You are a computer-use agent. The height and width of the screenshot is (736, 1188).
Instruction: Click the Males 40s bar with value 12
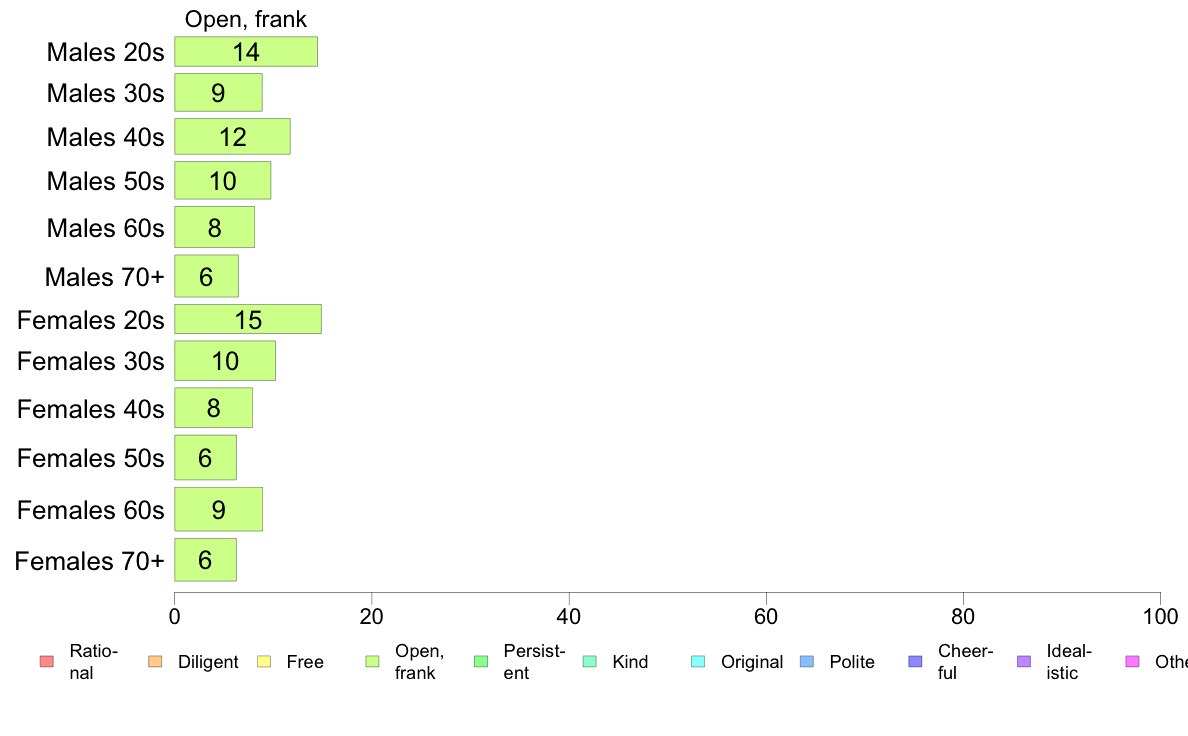click(233, 136)
